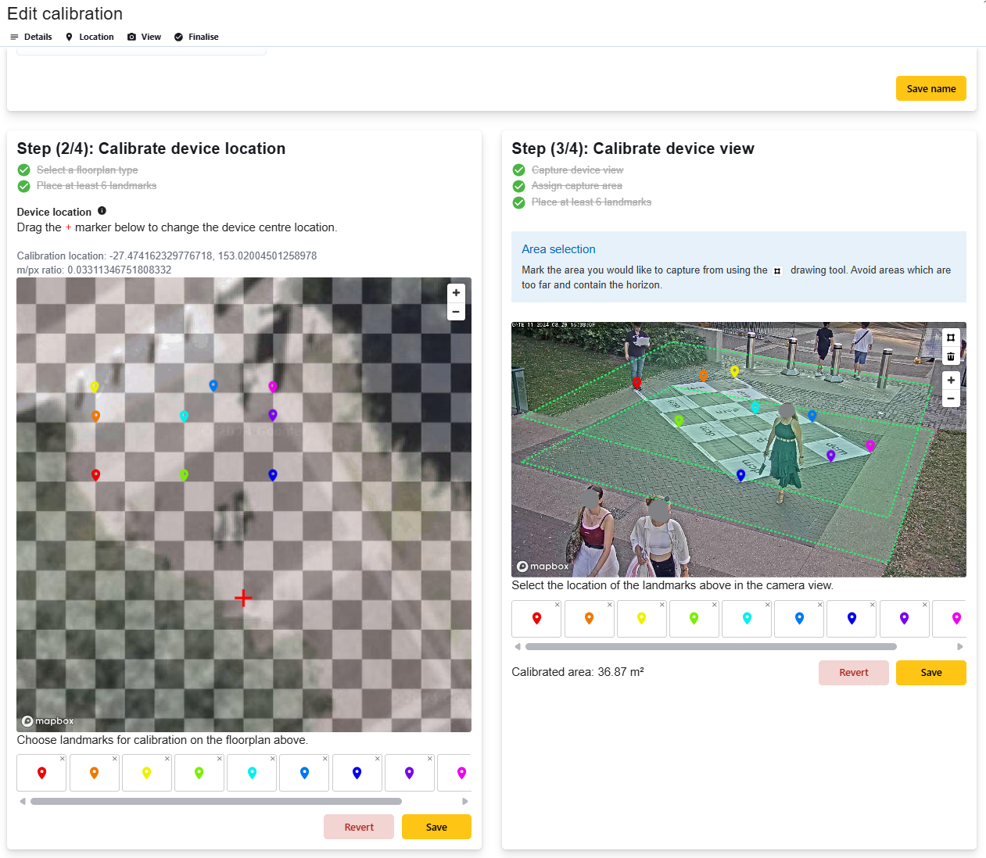Choose purple landmark in floorplan landmark list
Viewport: 986px width, 858px height.
click(409, 773)
